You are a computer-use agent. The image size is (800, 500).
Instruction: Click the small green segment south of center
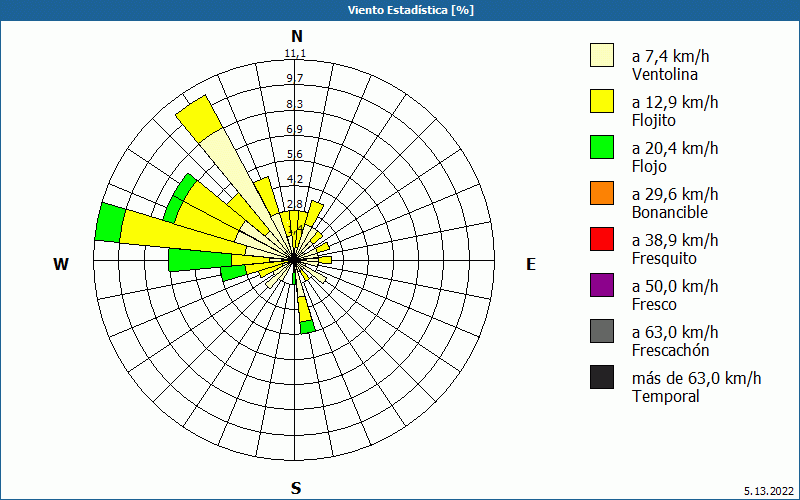click(x=295, y=278)
